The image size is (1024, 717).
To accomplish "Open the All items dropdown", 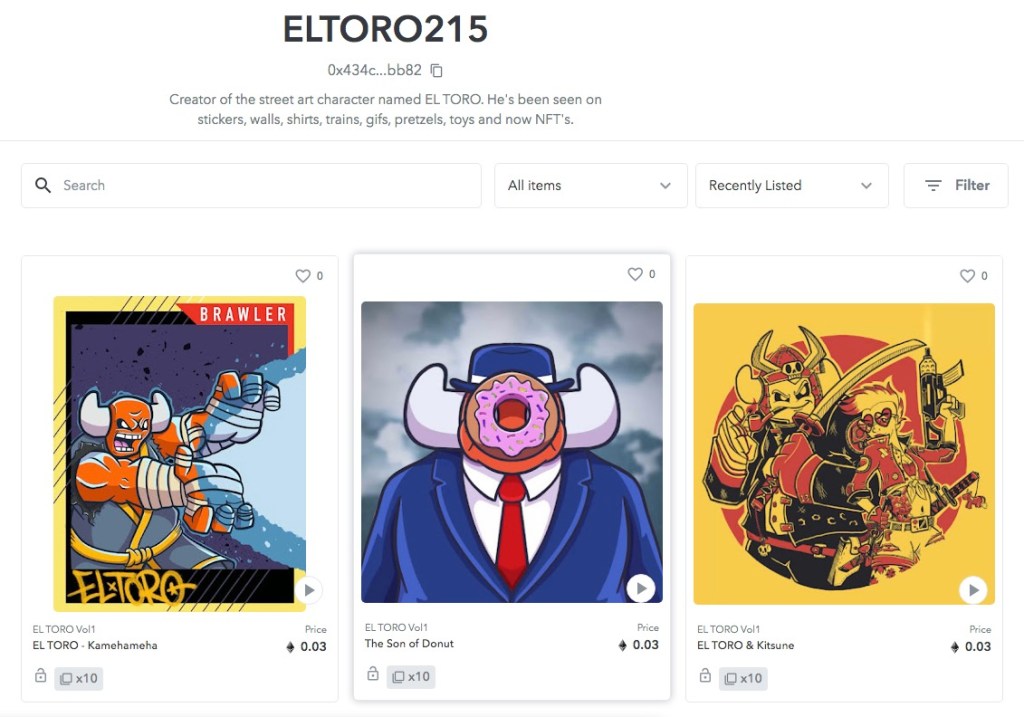I will click(590, 185).
